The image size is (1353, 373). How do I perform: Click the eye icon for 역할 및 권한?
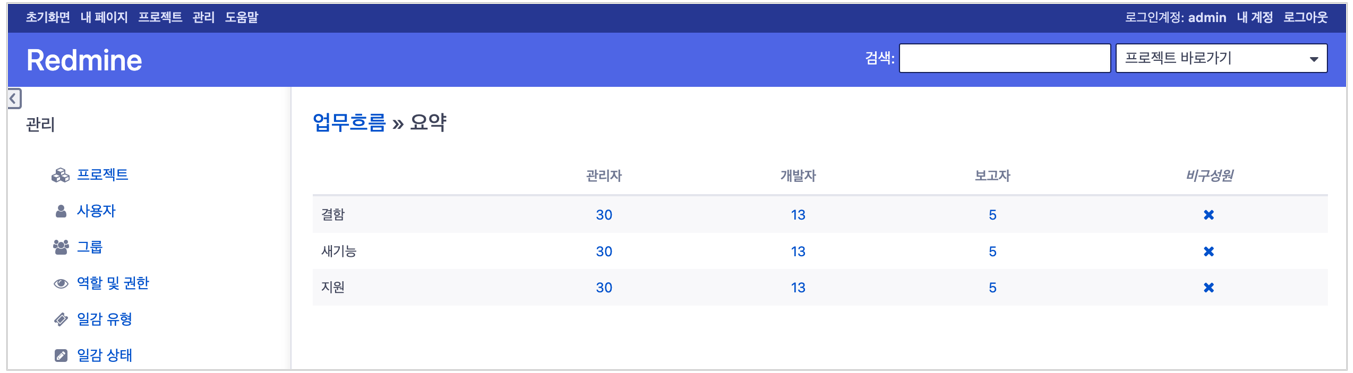[60, 283]
